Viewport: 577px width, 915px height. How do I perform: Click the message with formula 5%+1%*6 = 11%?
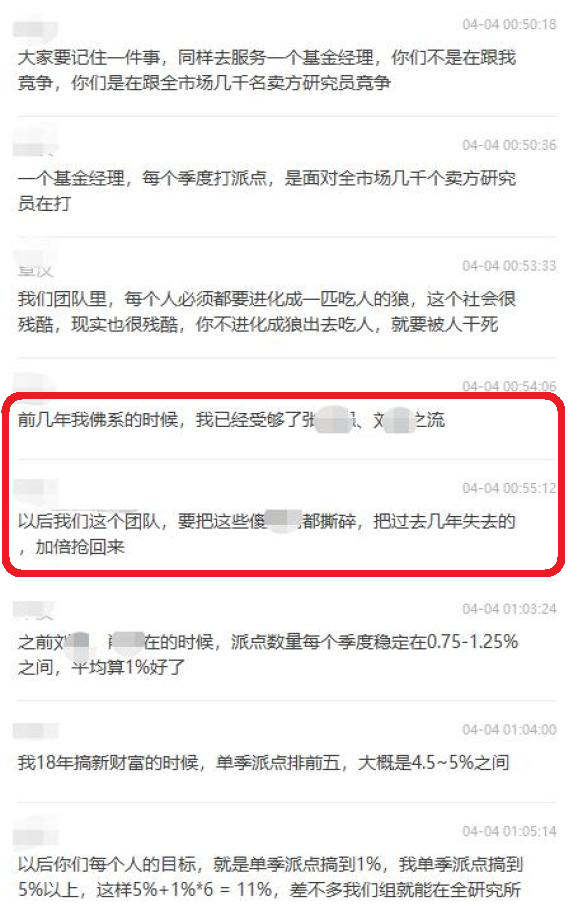click(270, 877)
